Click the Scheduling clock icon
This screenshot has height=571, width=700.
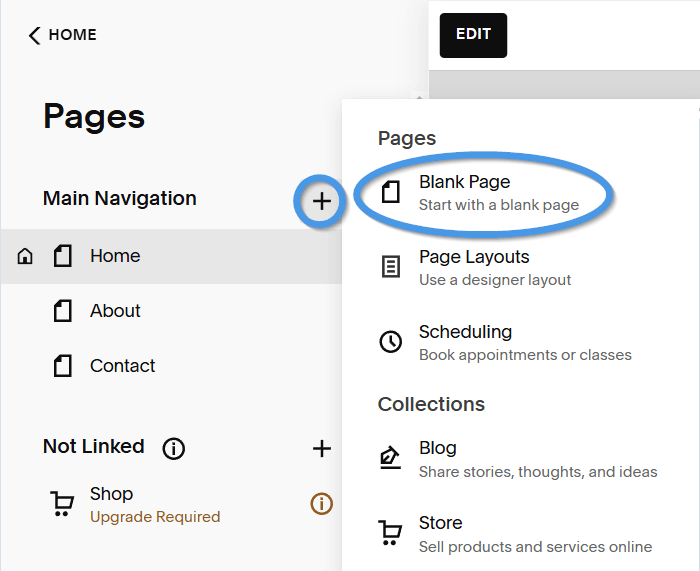click(x=391, y=342)
